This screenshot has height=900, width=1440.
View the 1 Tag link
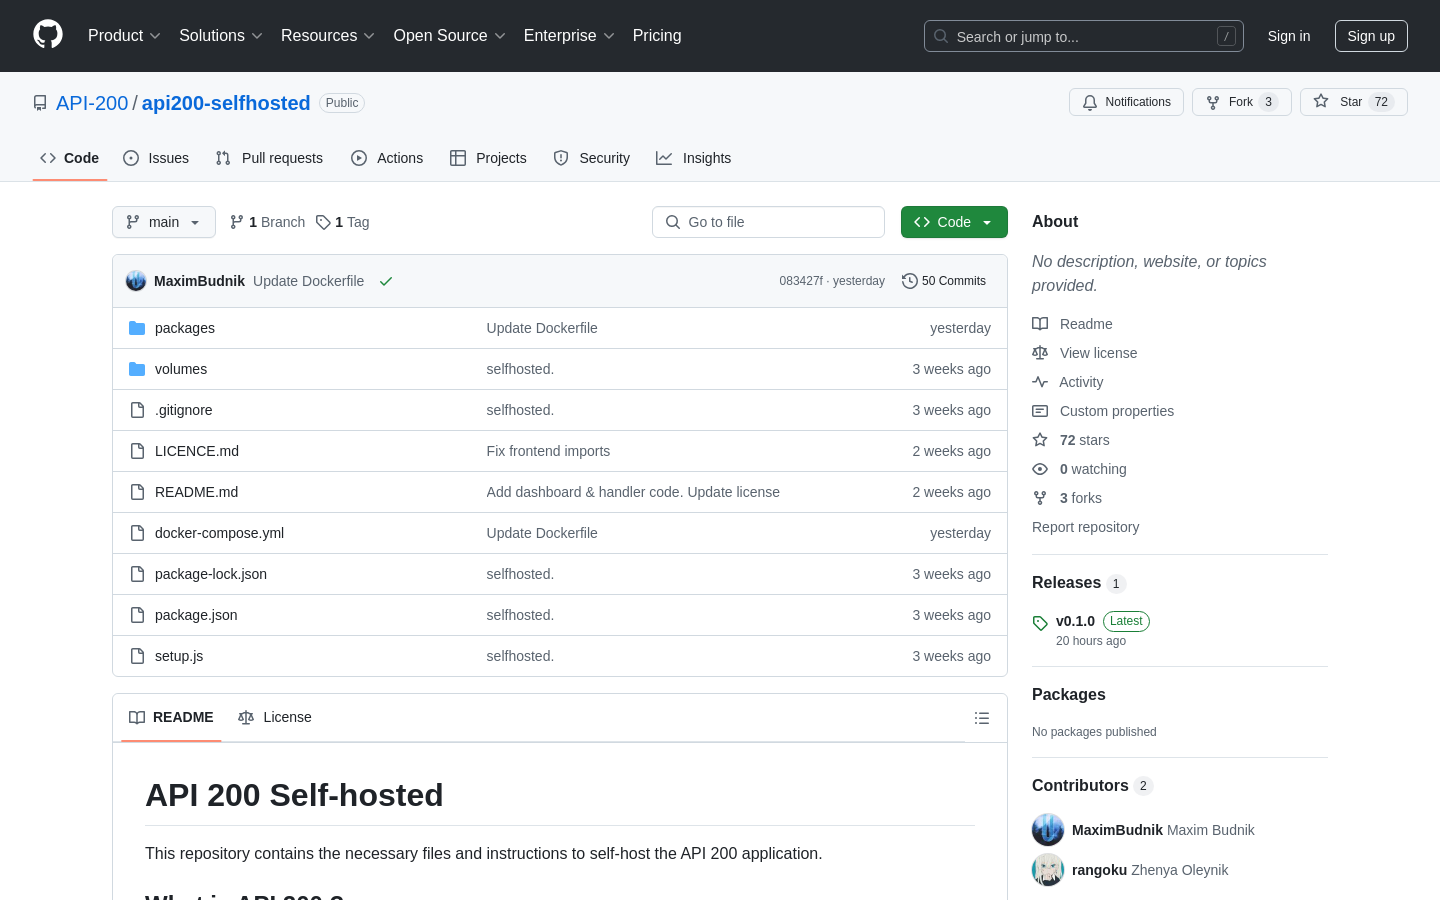343,222
